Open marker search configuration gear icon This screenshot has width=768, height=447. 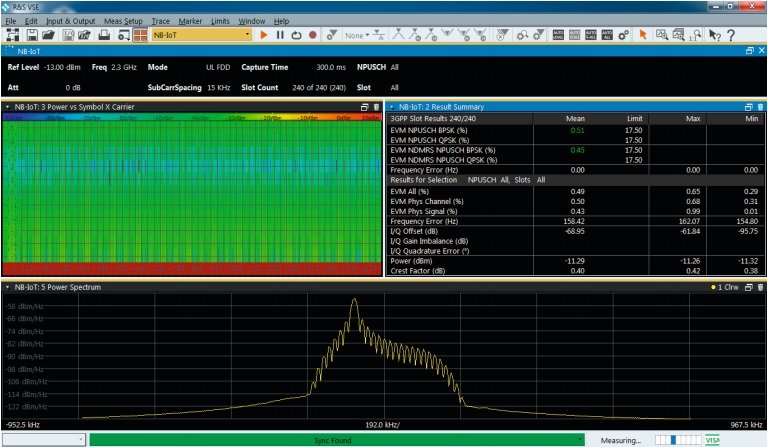point(522,35)
